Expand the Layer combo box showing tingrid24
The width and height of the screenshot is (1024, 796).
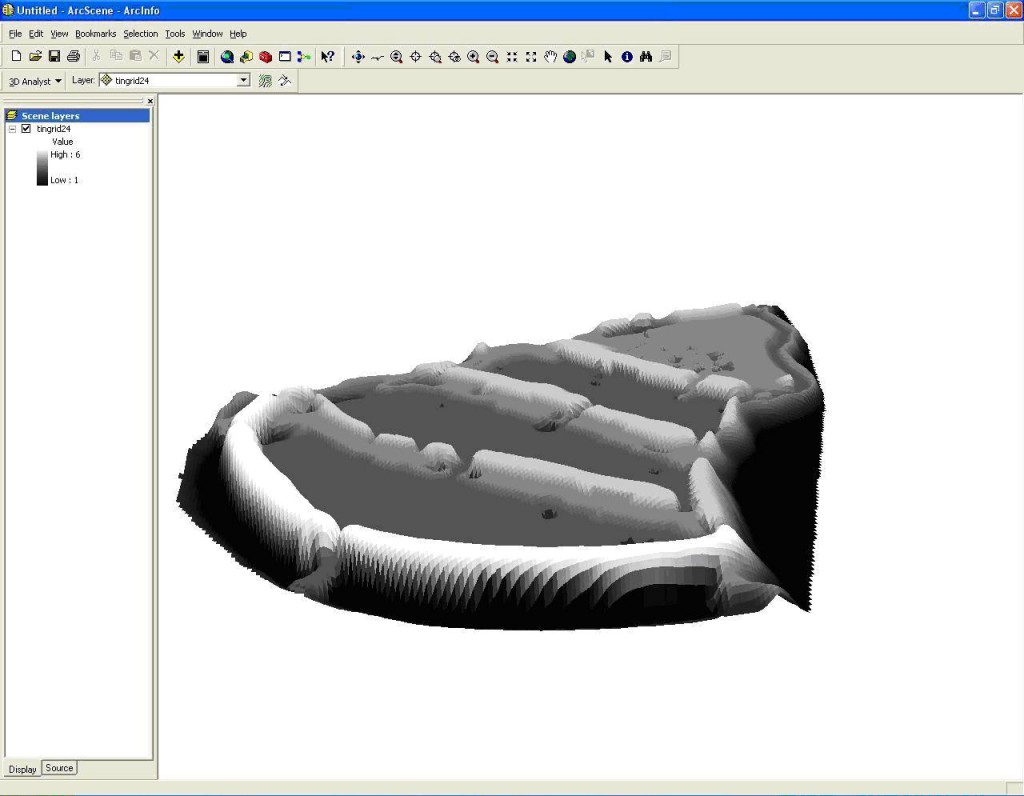coord(243,81)
